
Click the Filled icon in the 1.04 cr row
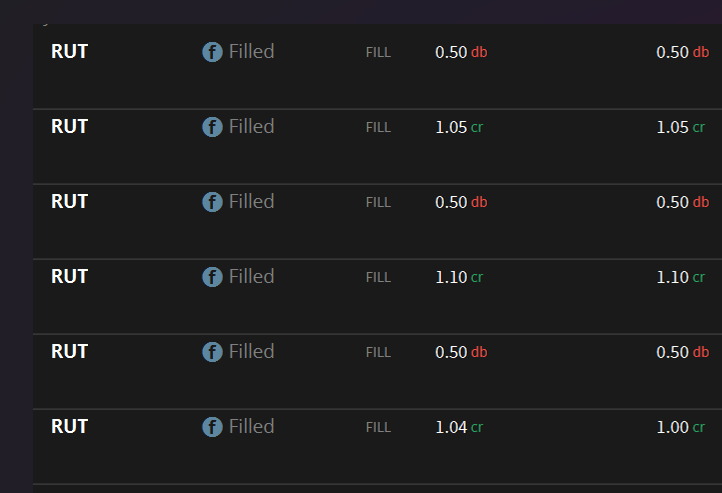click(212, 427)
